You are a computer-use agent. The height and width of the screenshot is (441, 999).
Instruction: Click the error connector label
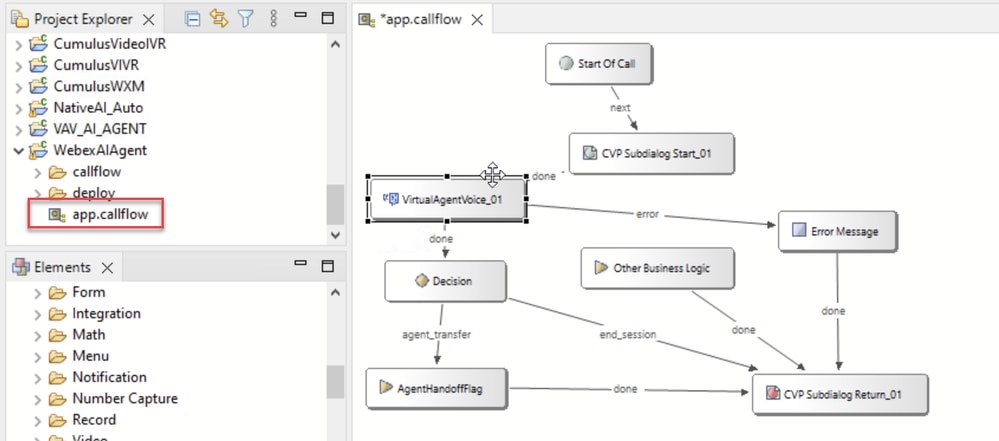pyautogui.click(x=647, y=214)
